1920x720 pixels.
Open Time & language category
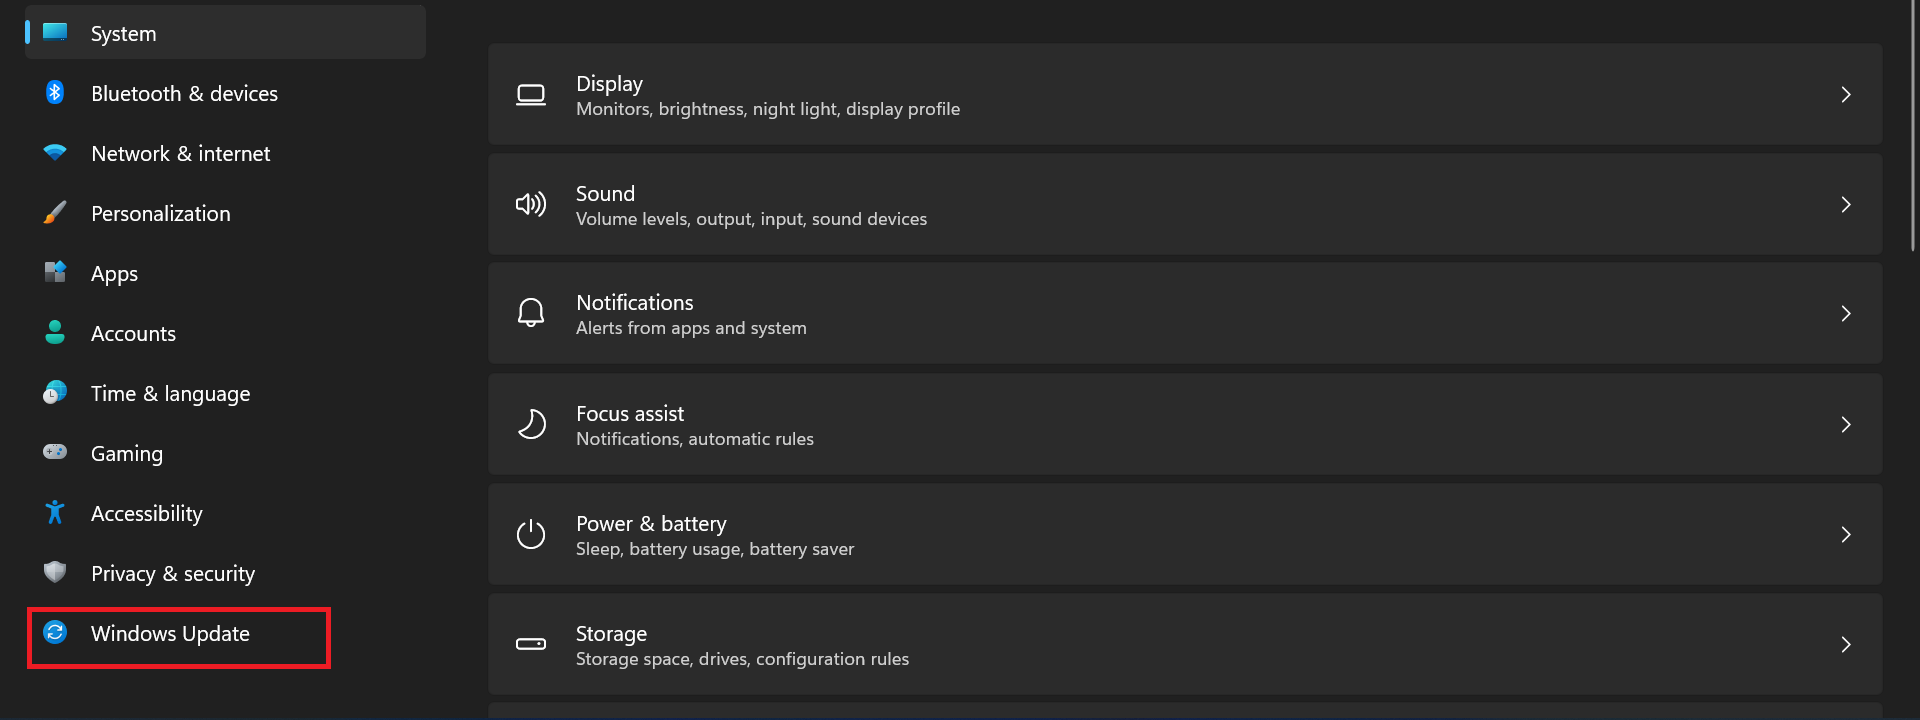170,394
